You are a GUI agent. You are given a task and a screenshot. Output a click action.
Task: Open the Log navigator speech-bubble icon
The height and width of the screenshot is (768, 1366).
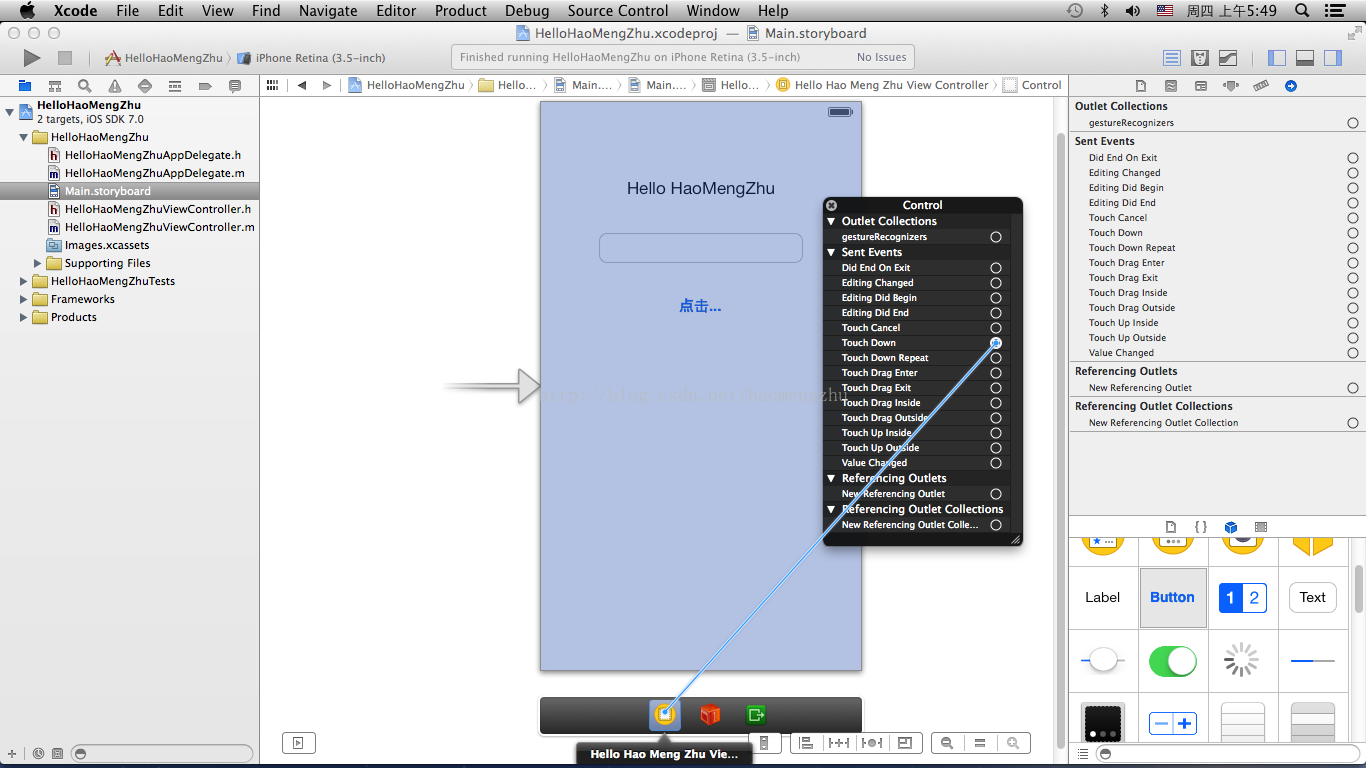tap(235, 86)
